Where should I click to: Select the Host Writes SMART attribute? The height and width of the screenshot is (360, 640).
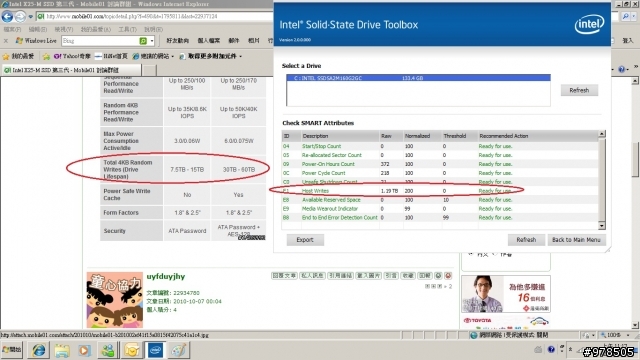click(440, 191)
